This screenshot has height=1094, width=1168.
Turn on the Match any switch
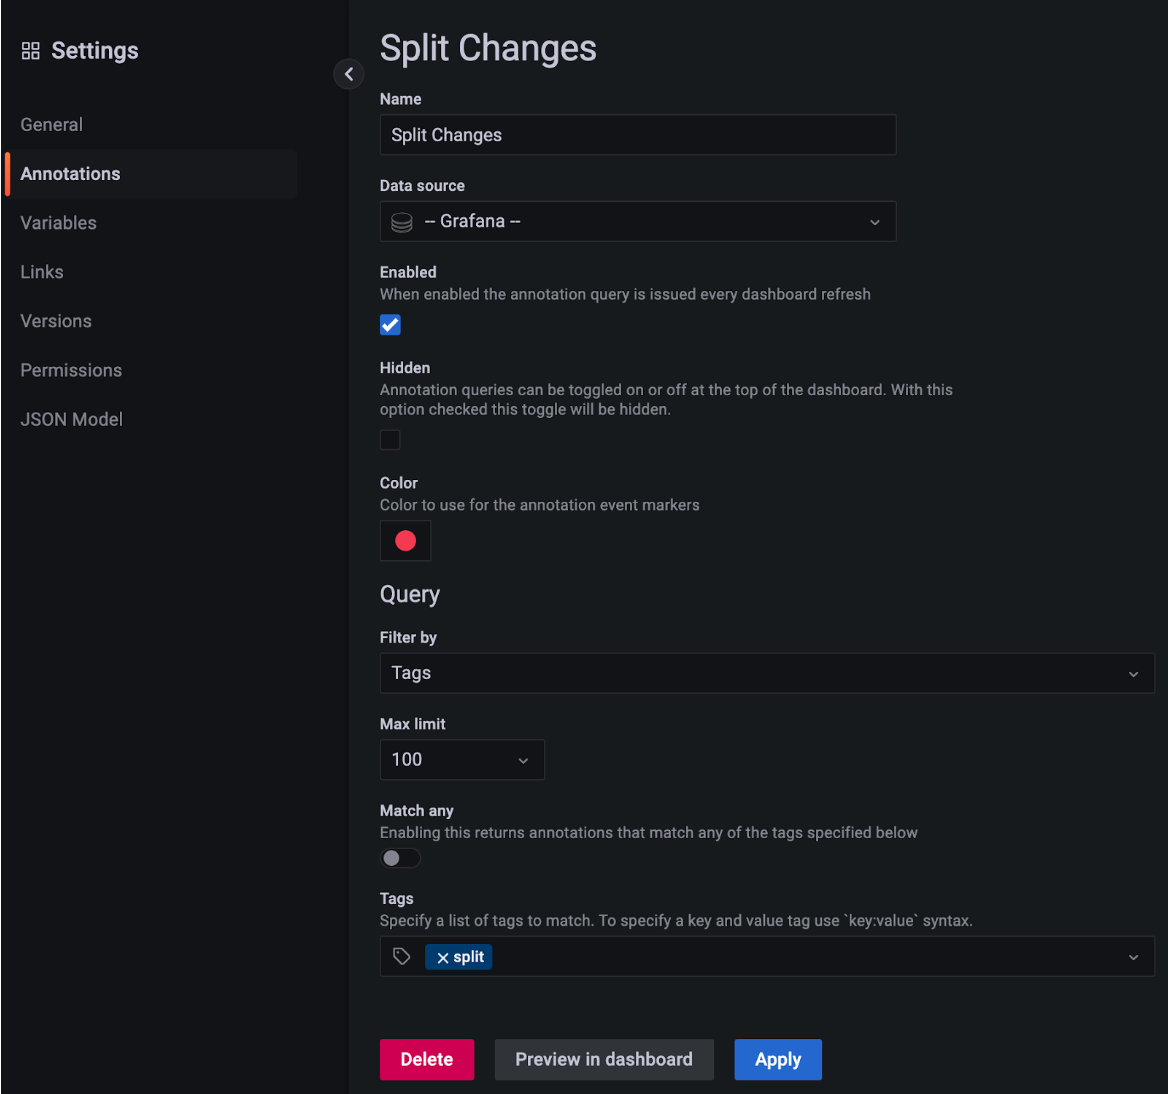pyautogui.click(x=400, y=858)
